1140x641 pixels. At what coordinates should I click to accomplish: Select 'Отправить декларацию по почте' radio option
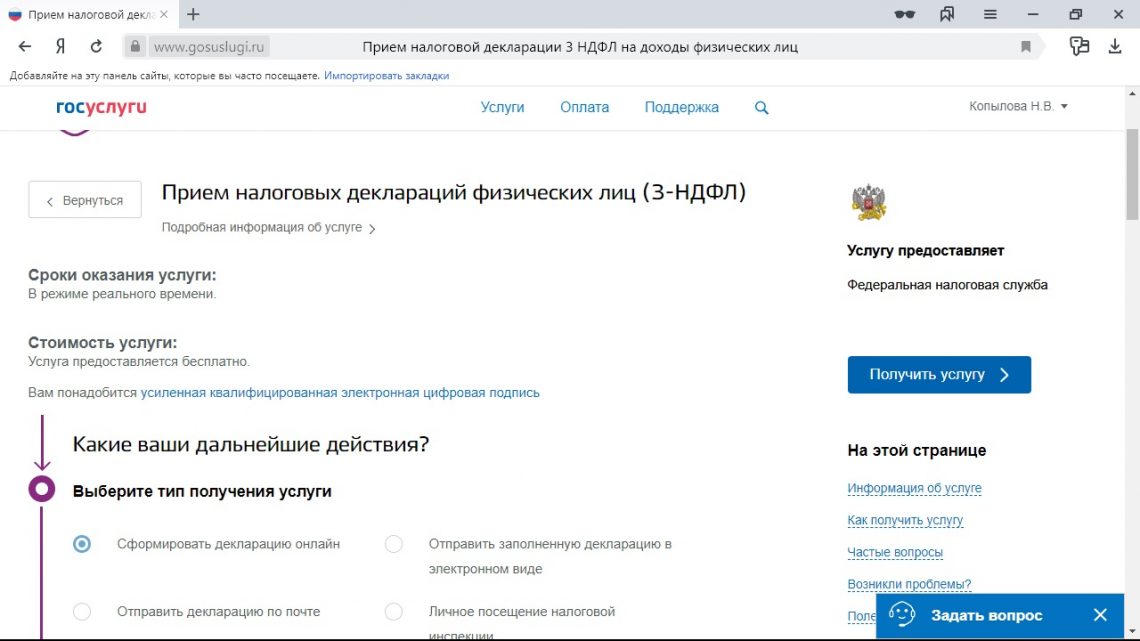point(82,611)
